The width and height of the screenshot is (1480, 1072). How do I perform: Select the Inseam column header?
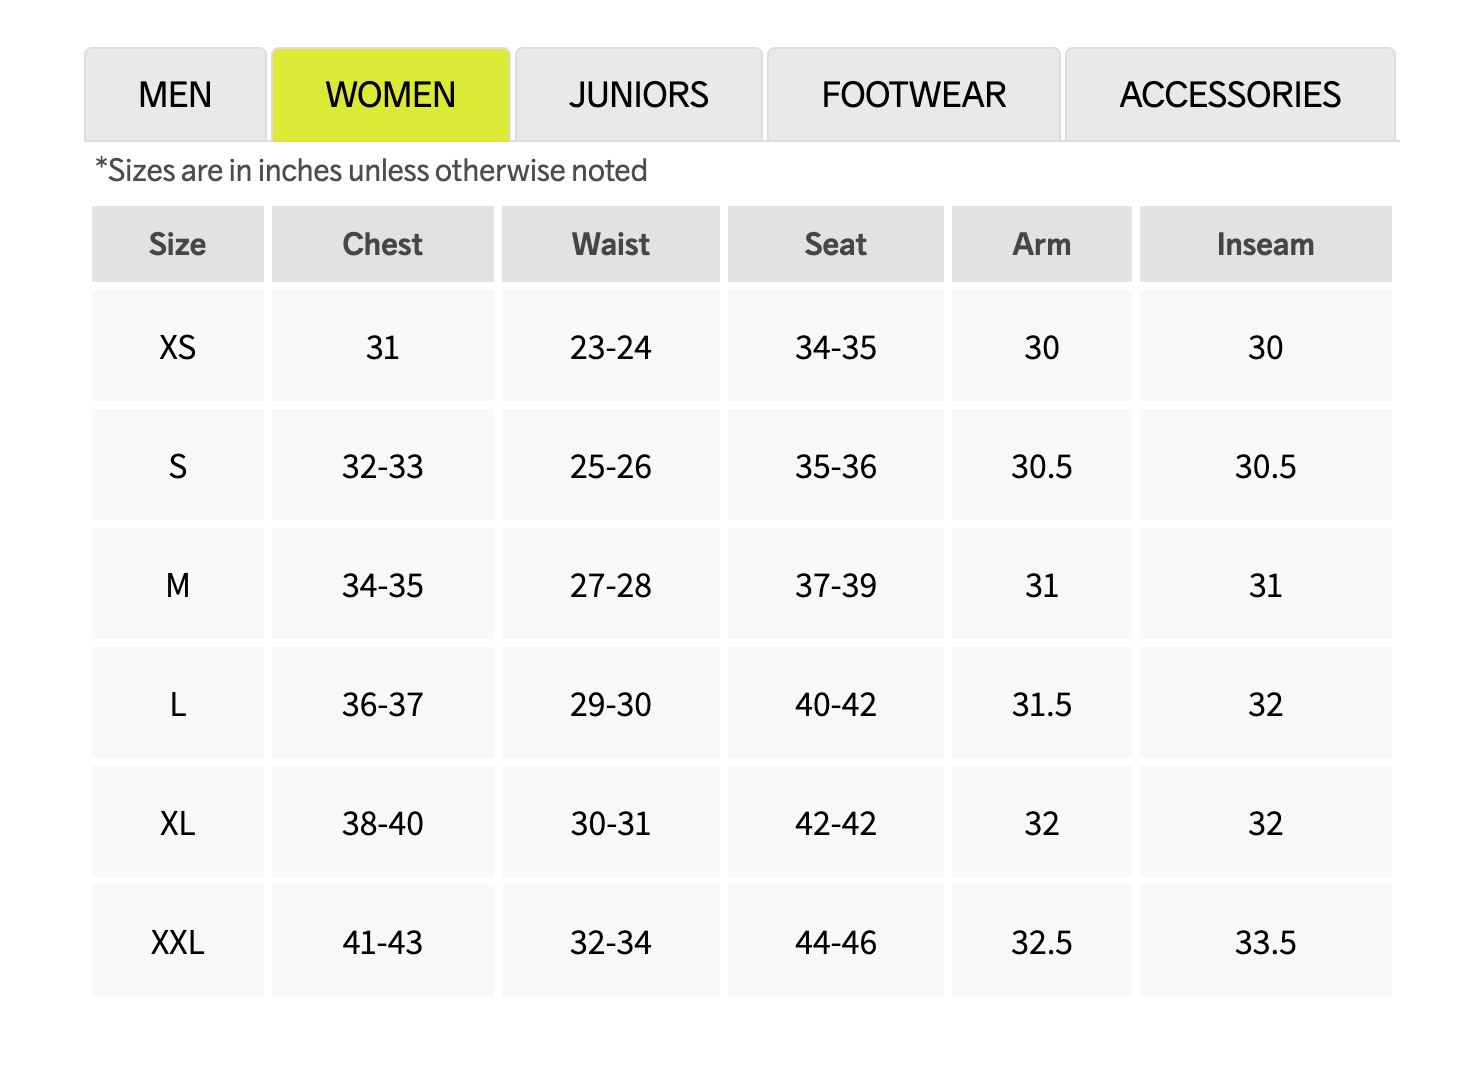[x=1265, y=244]
